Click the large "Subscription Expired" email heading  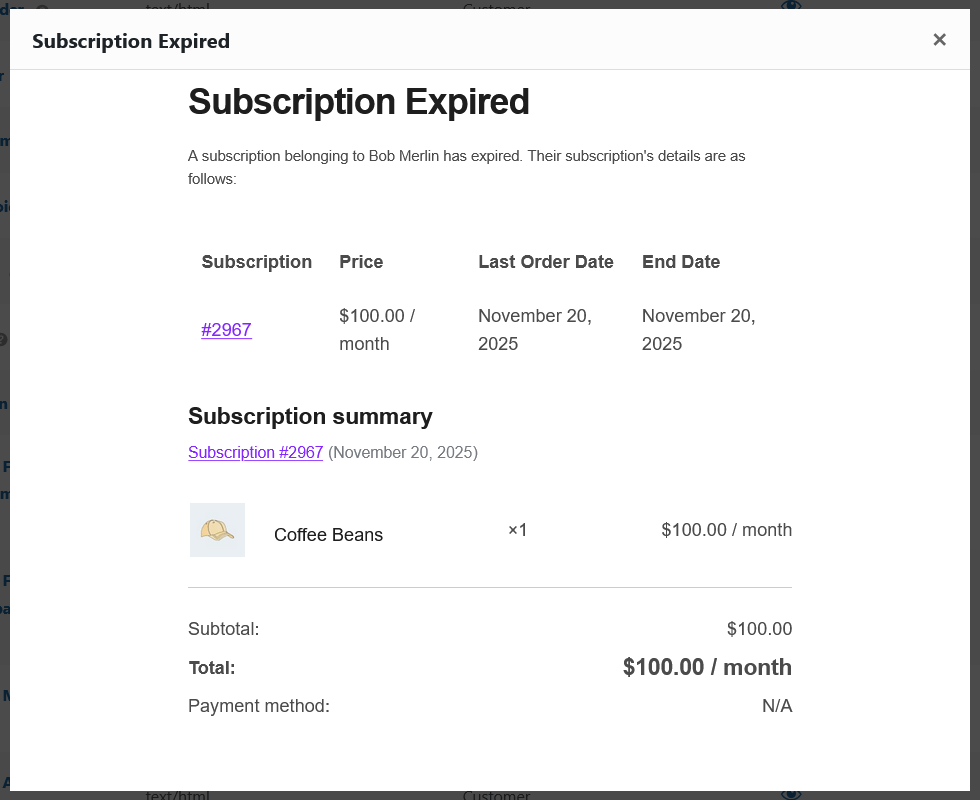tap(358, 102)
